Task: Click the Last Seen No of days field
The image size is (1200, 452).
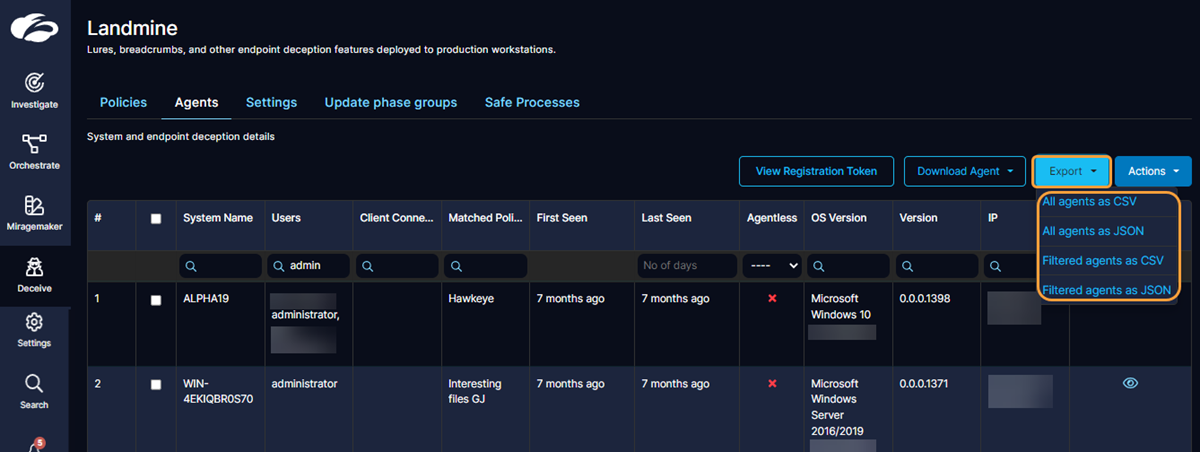Action: click(683, 266)
